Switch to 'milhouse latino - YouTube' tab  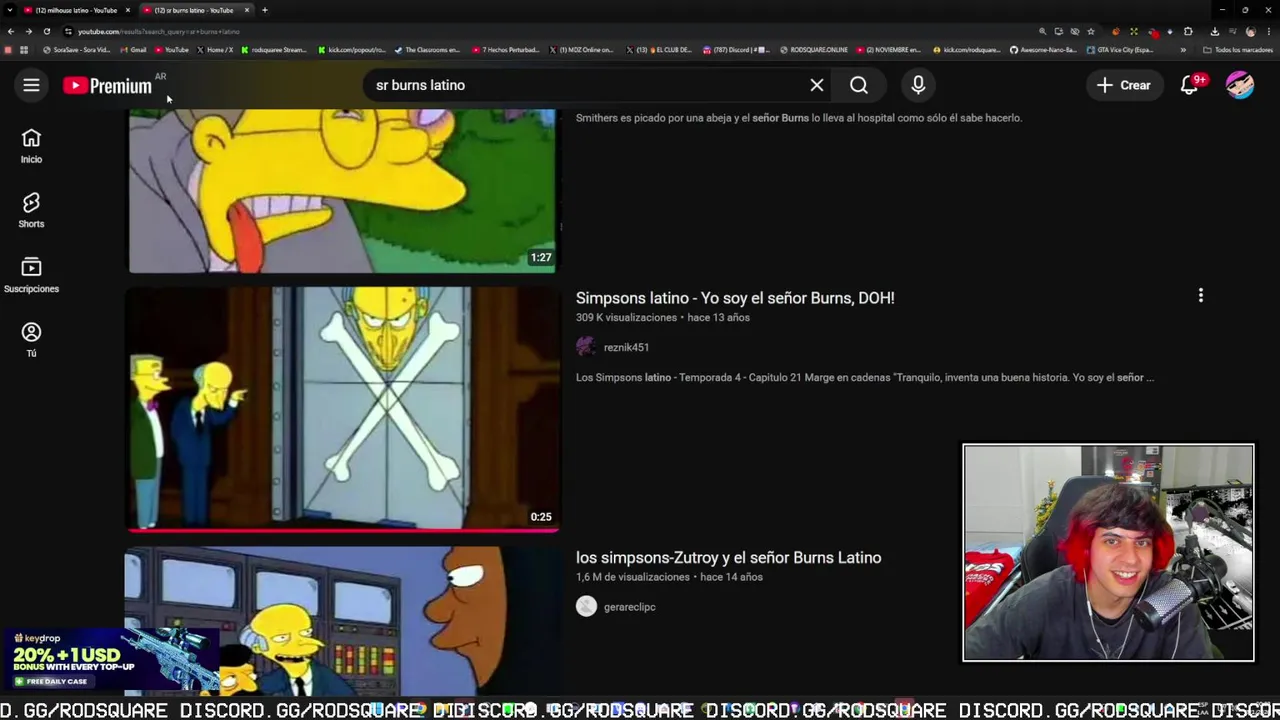click(76, 10)
